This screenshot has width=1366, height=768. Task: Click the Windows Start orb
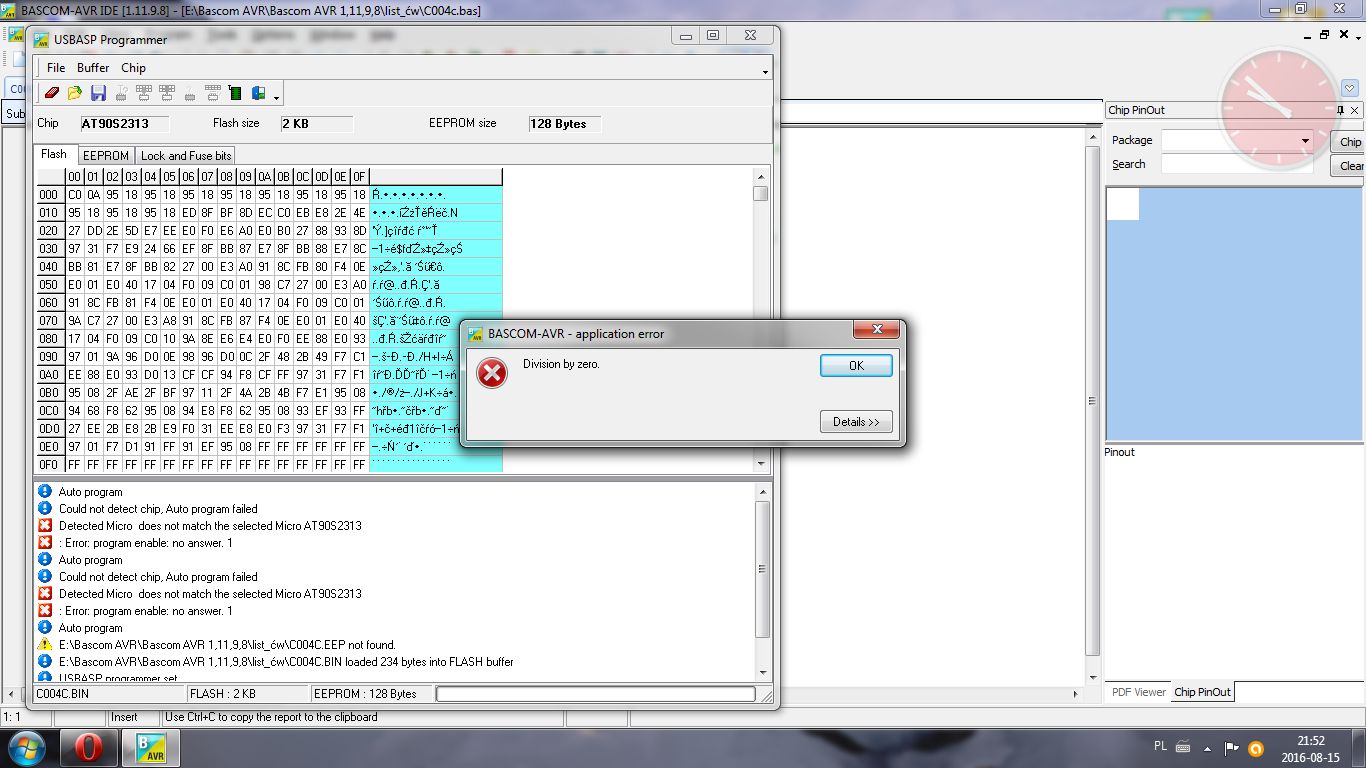(26, 747)
